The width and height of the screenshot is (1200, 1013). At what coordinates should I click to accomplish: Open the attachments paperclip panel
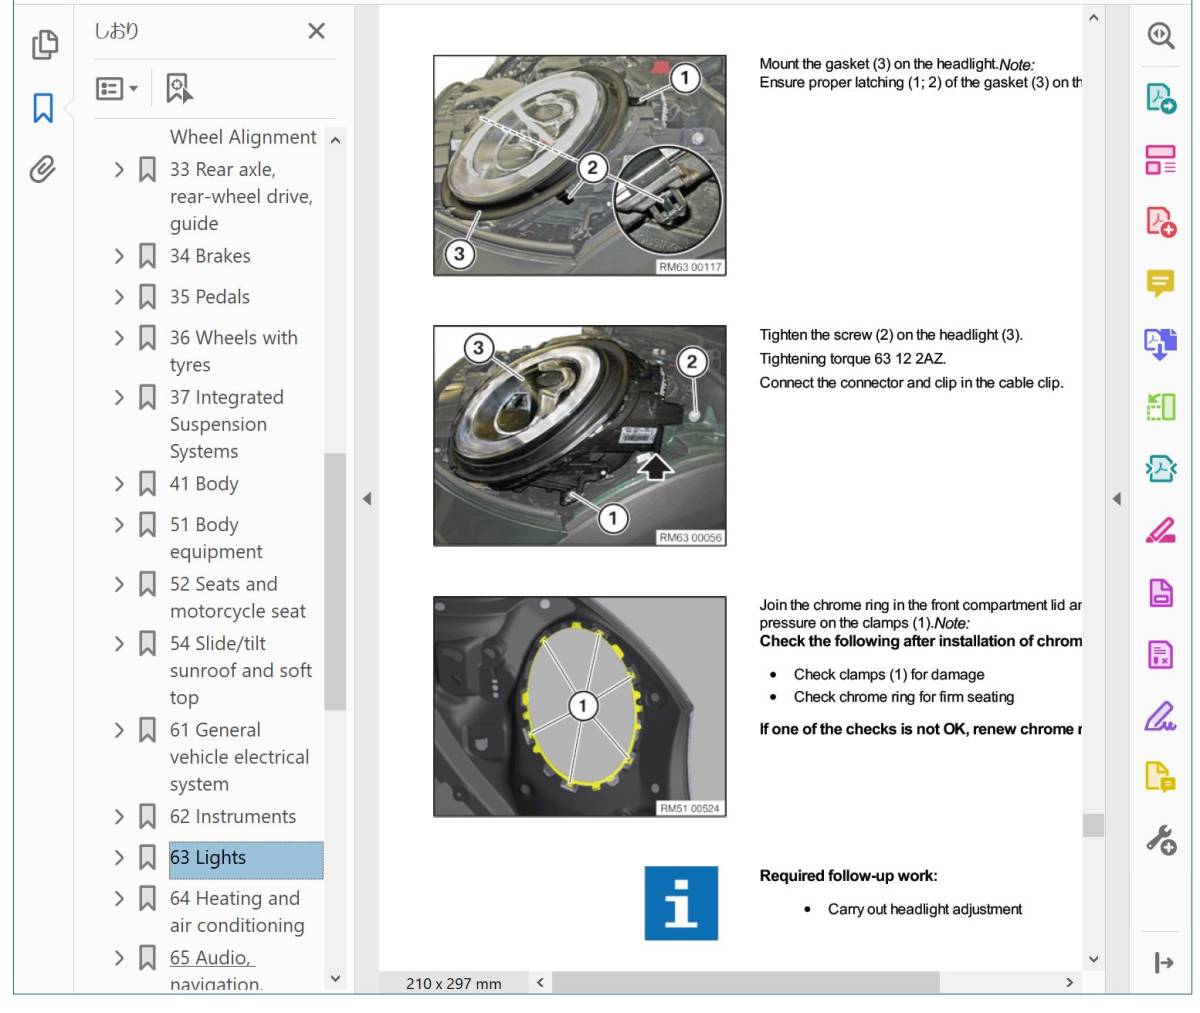pyautogui.click(x=42, y=169)
